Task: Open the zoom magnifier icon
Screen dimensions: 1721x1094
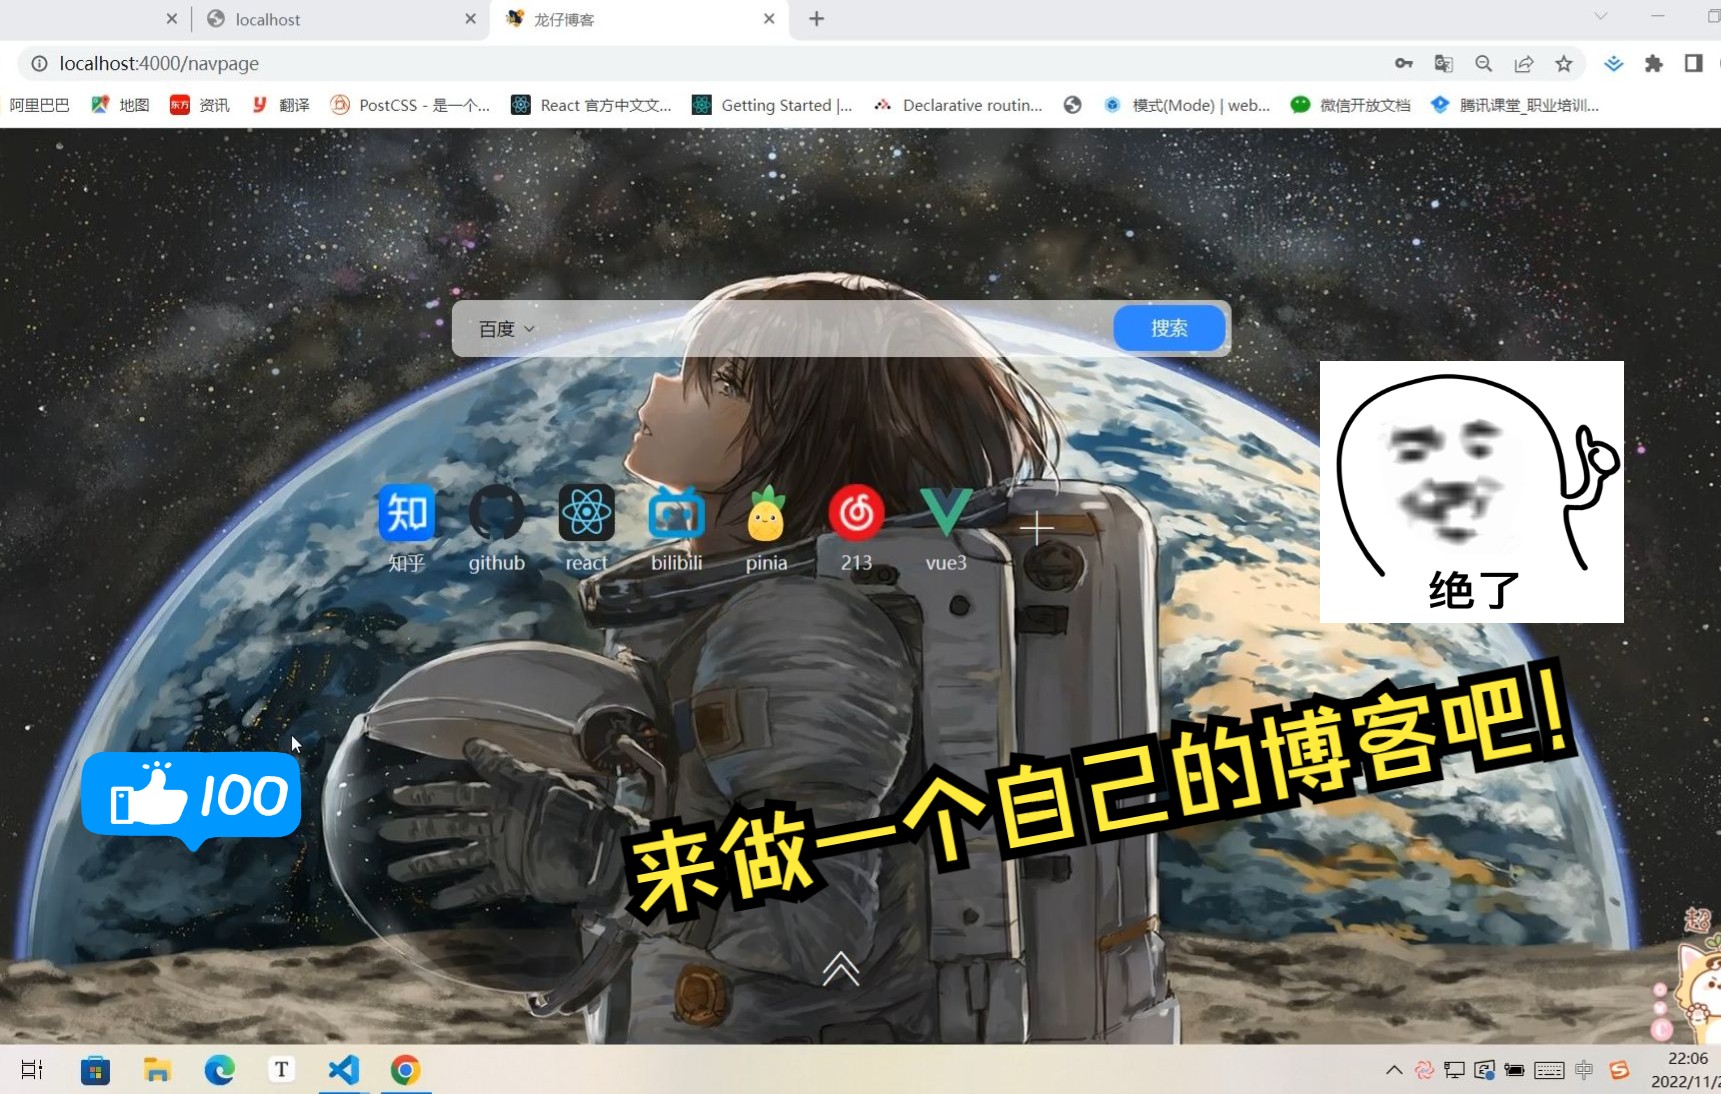Action: coord(1484,64)
